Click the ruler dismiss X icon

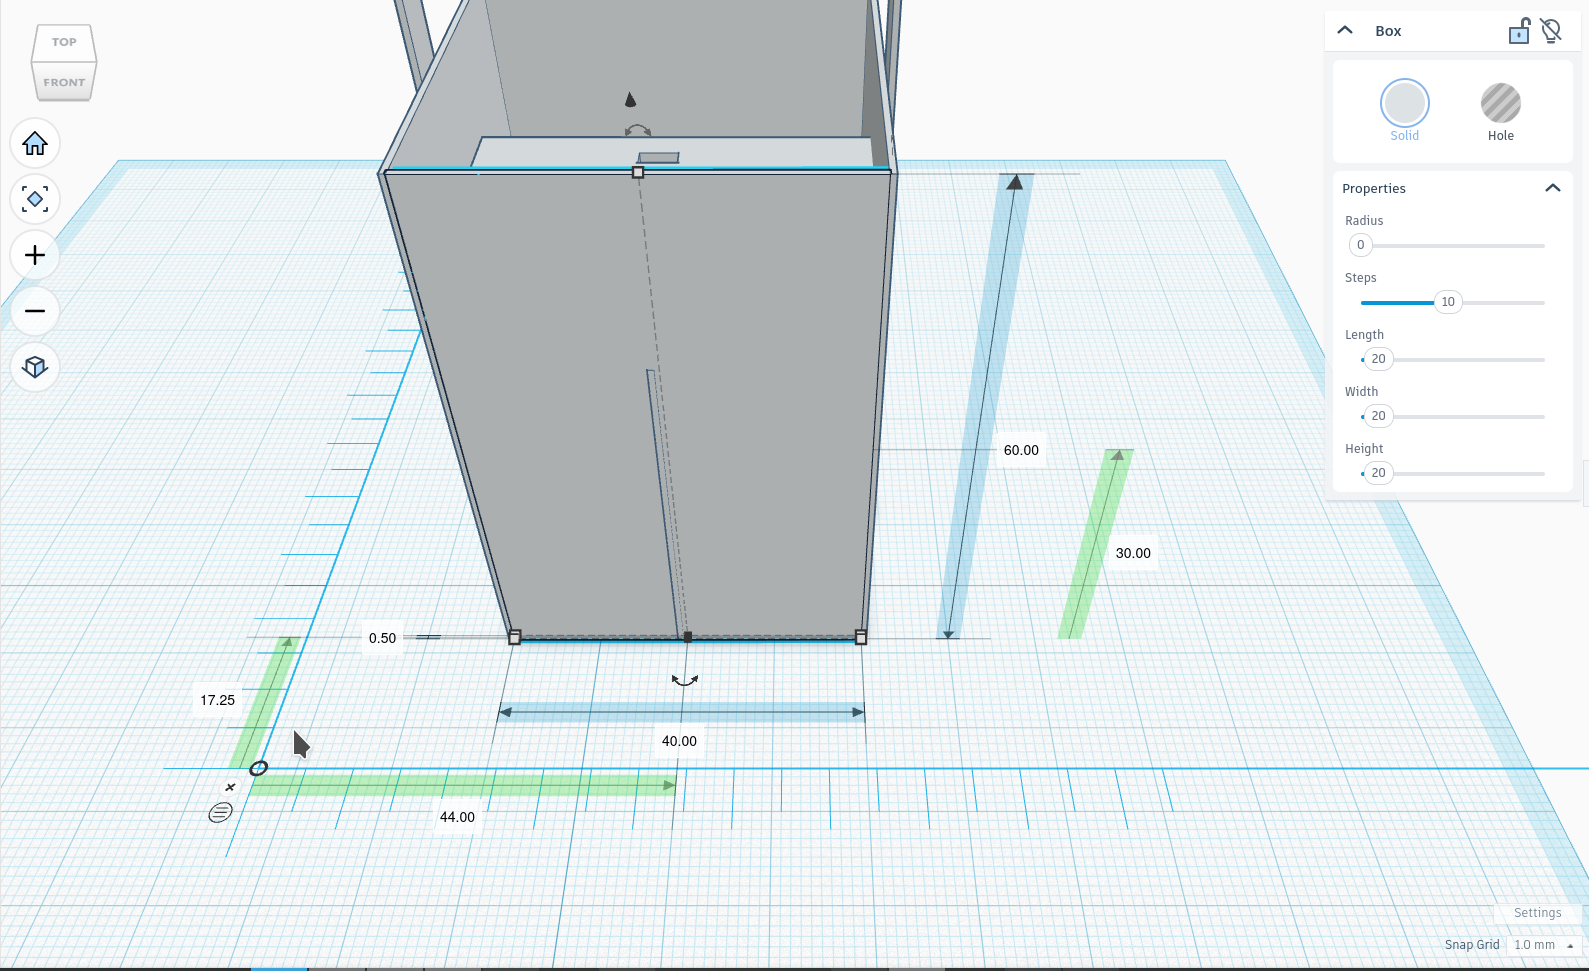click(230, 787)
